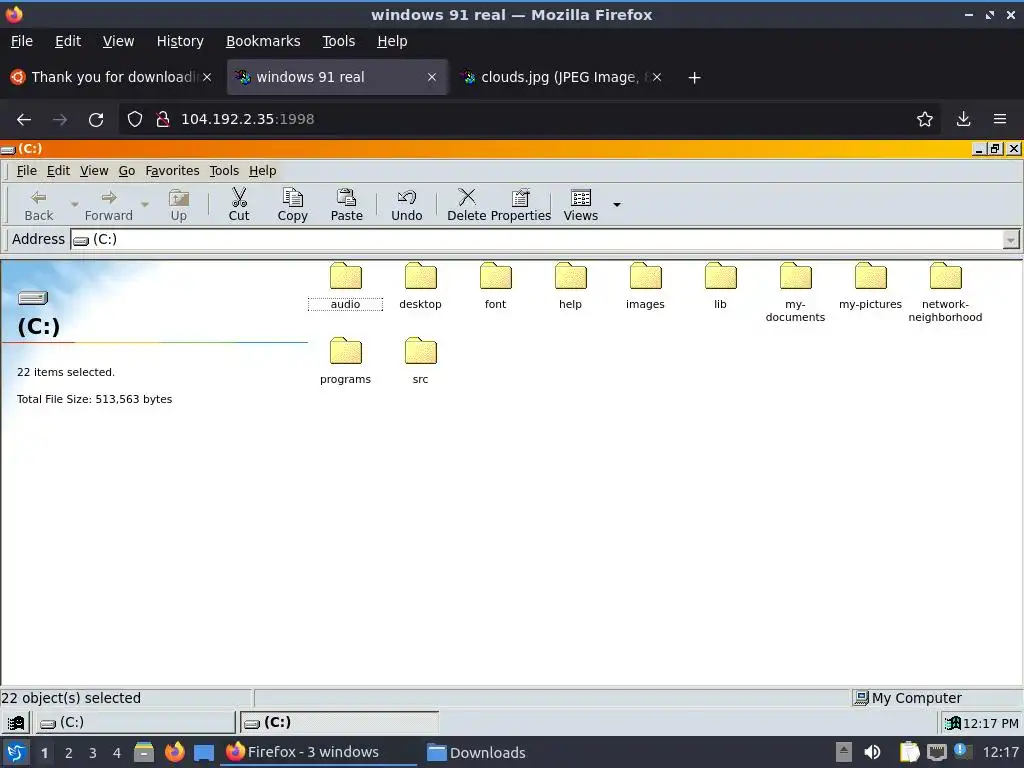Viewport: 1024px width, 768px height.
Task: Open a new Firefox tab
Action: [x=694, y=78]
